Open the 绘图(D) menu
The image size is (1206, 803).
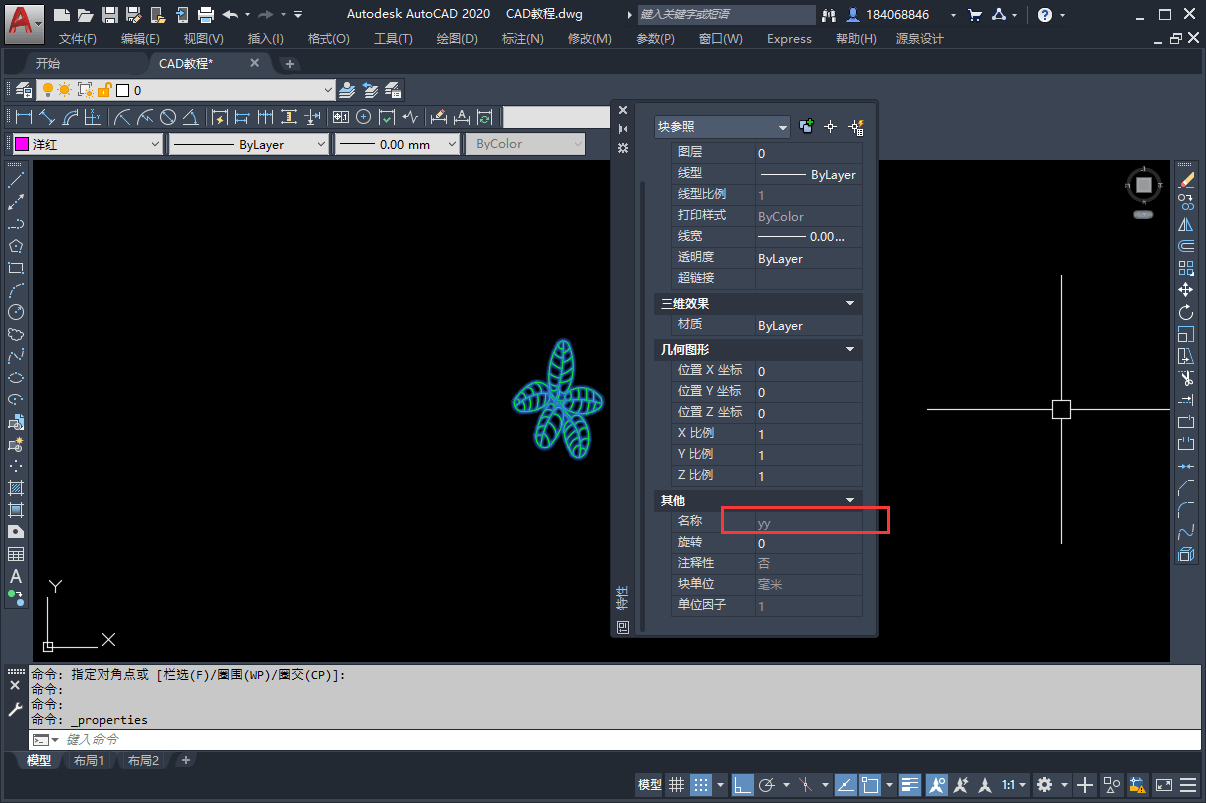coord(457,38)
